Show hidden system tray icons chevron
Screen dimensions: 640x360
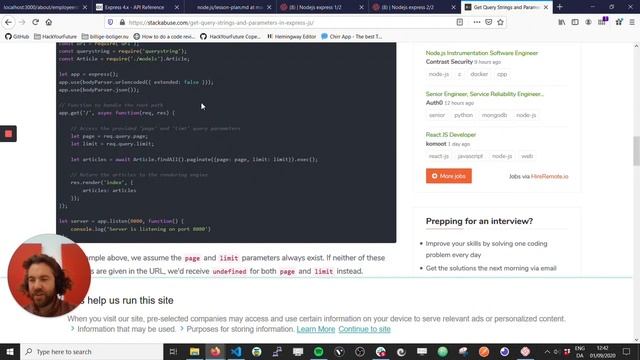547,352
